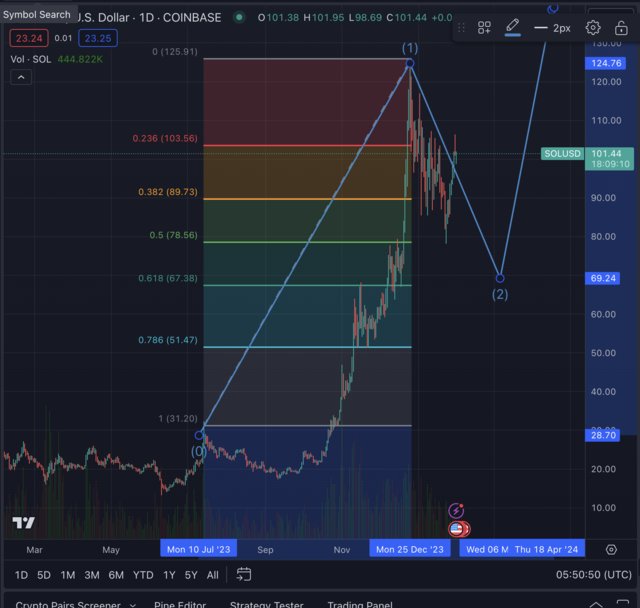The image size is (640, 608).
Task: Select the 1D time range
Action: click(21, 575)
